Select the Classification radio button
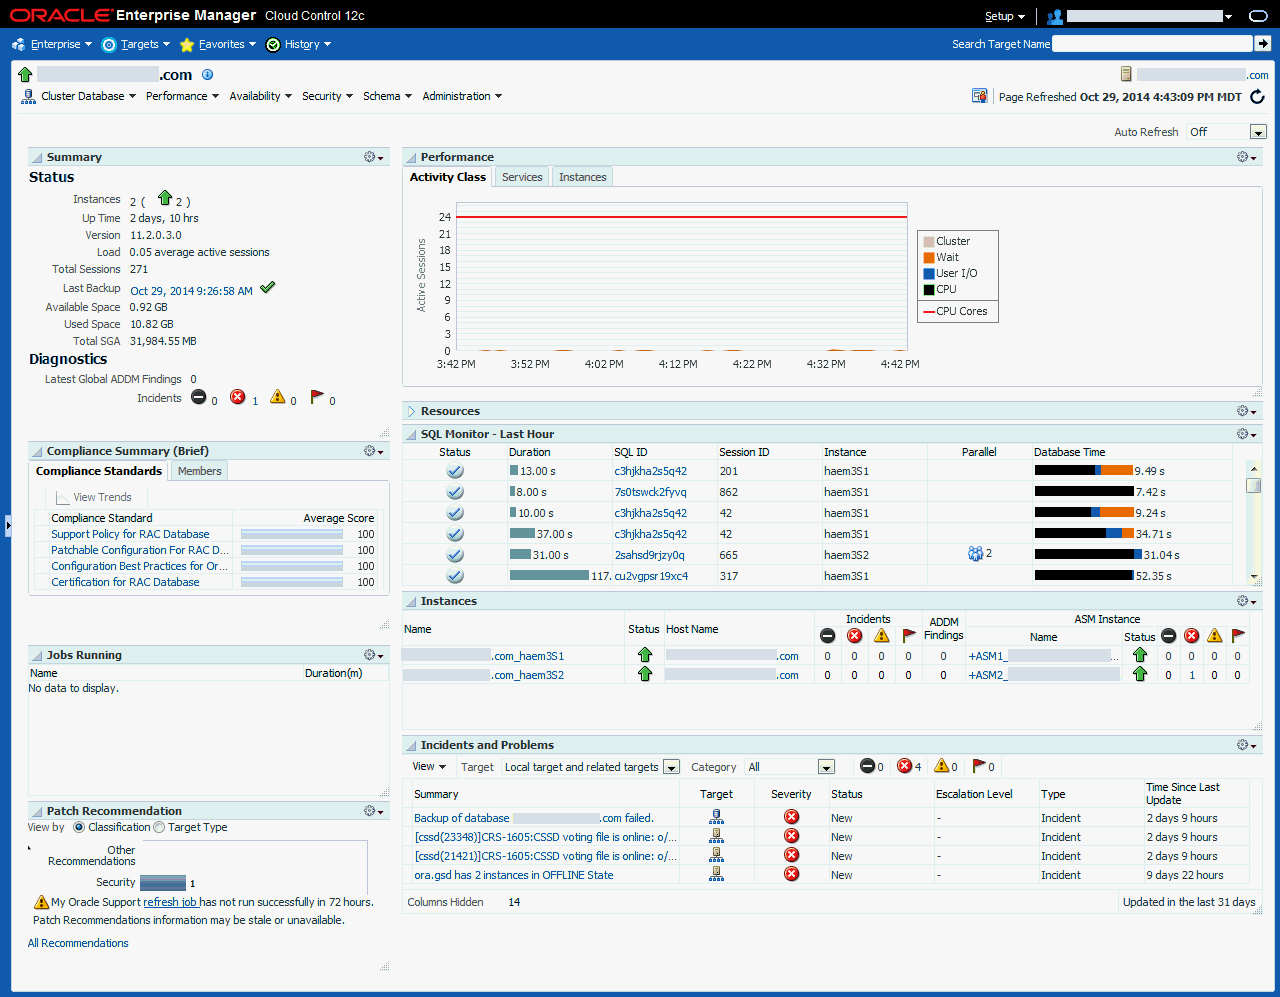Screen dimensions: 1280x997 click(79, 827)
